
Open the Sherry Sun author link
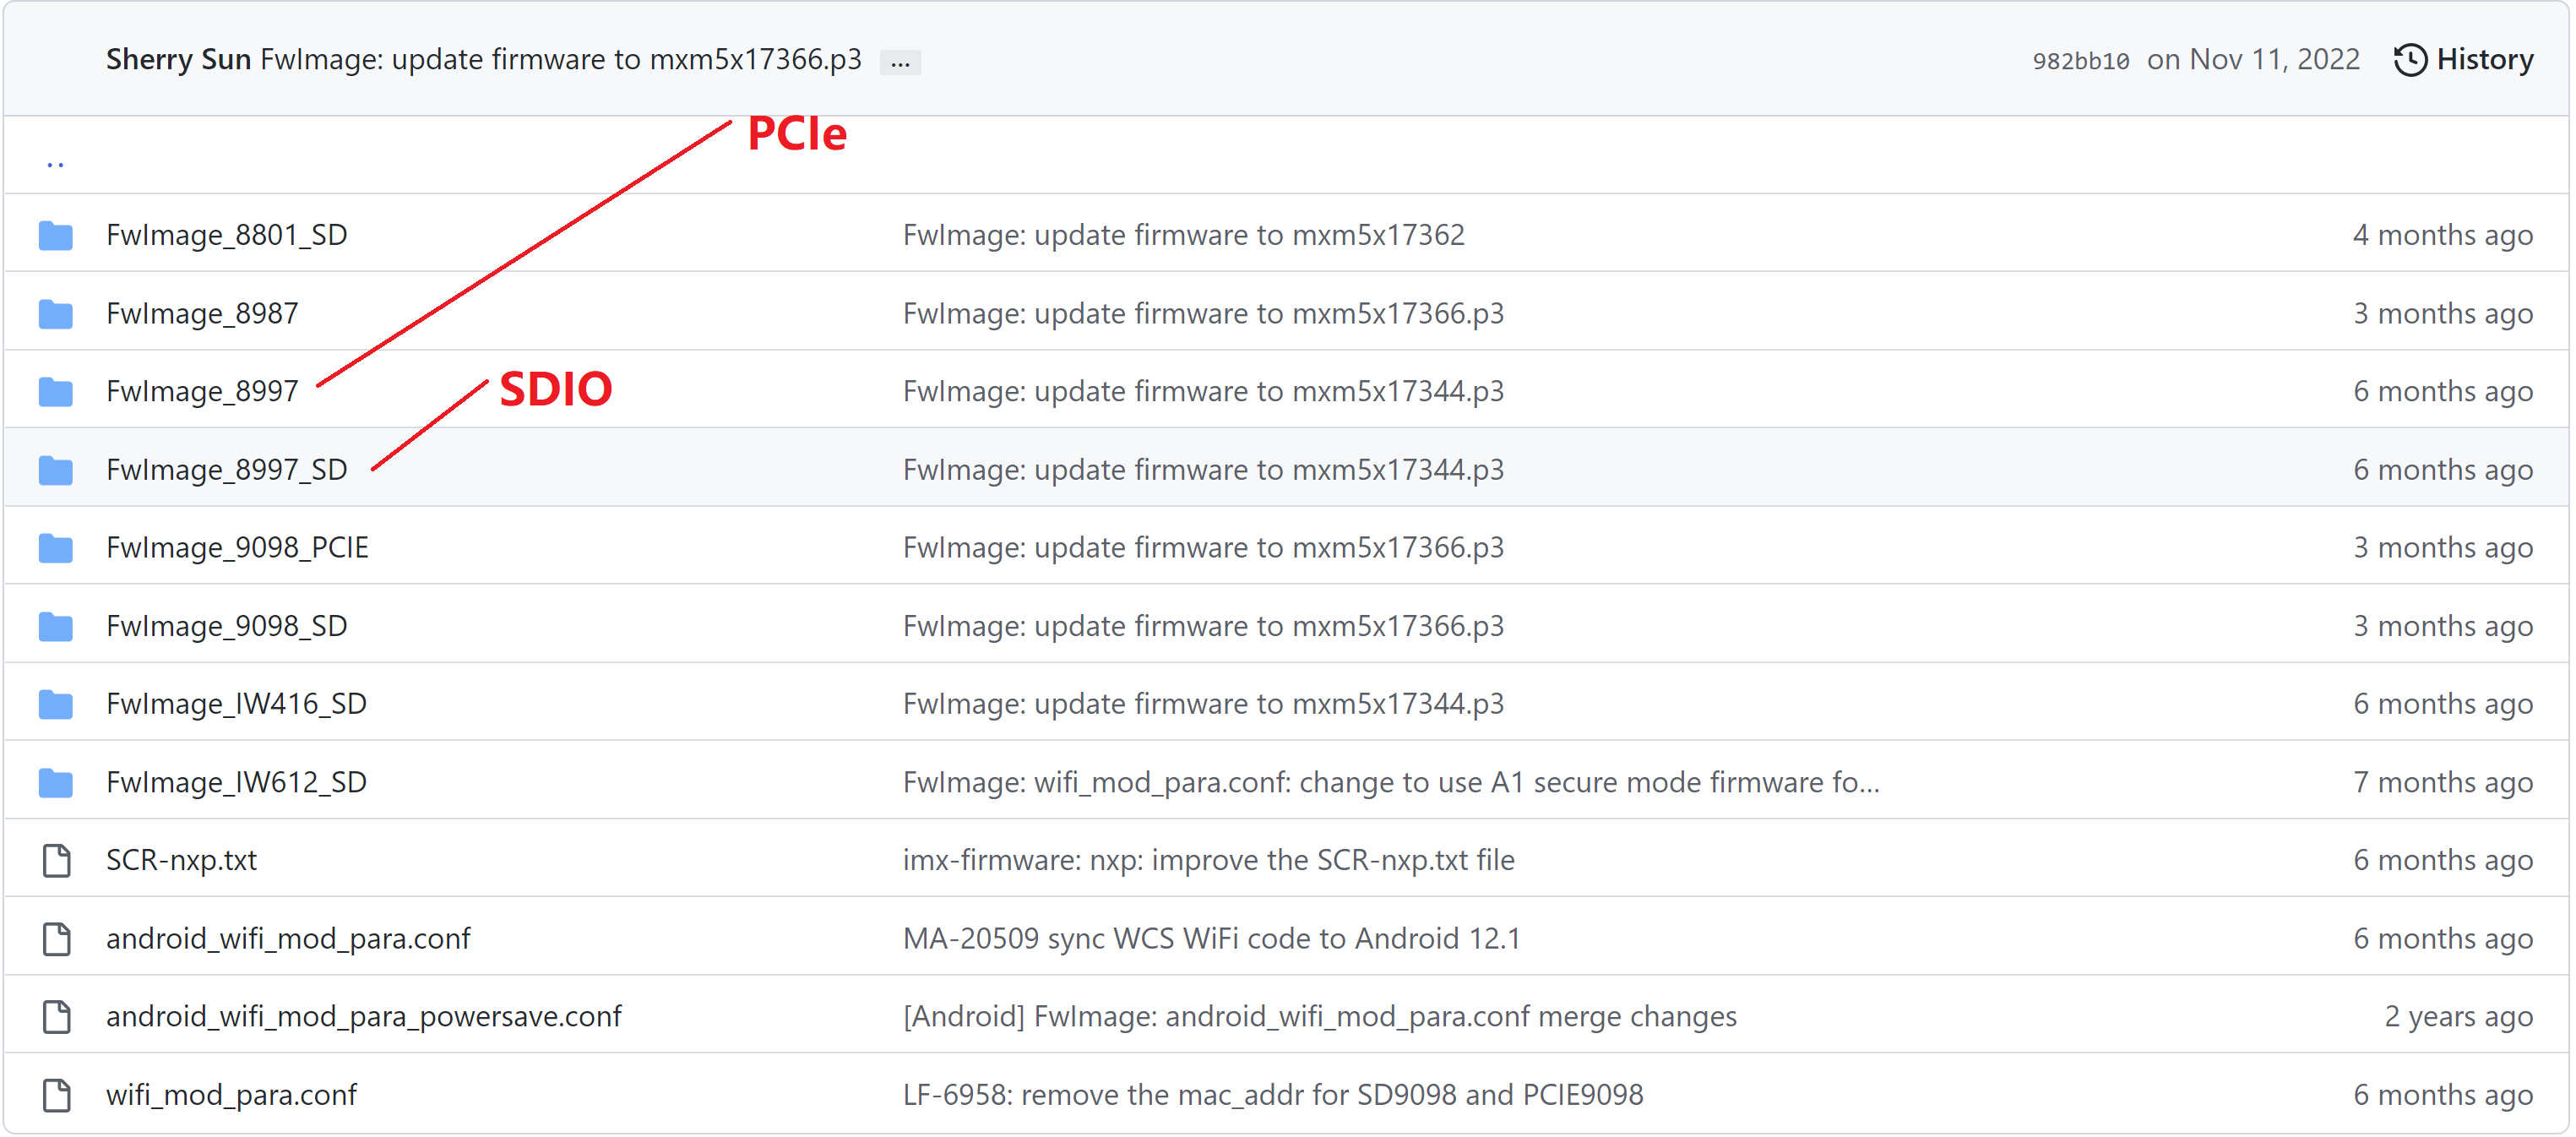[178, 60]
